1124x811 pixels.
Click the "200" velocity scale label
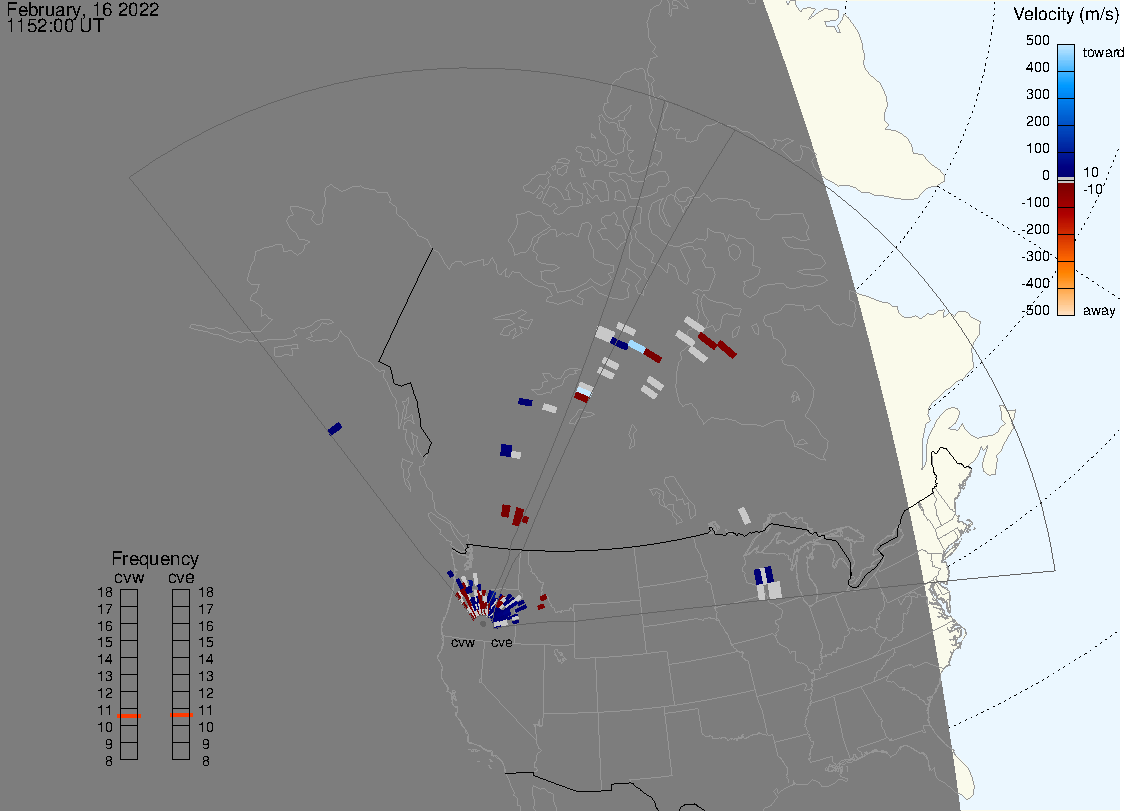(x=1037, y=121)
